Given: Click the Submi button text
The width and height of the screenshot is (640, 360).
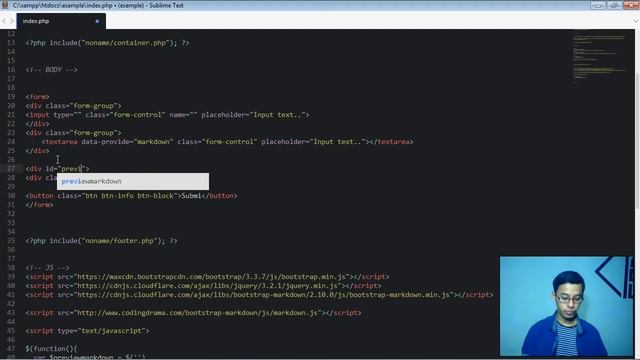Looking at the screenshot, I should pos(191,196).
